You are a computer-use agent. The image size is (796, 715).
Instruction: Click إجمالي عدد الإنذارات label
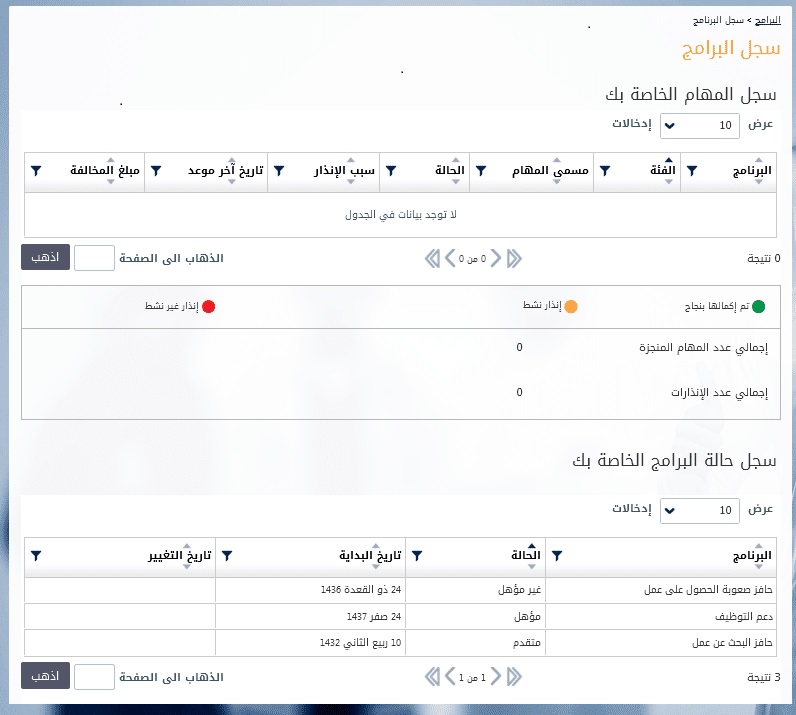(719, 393)
